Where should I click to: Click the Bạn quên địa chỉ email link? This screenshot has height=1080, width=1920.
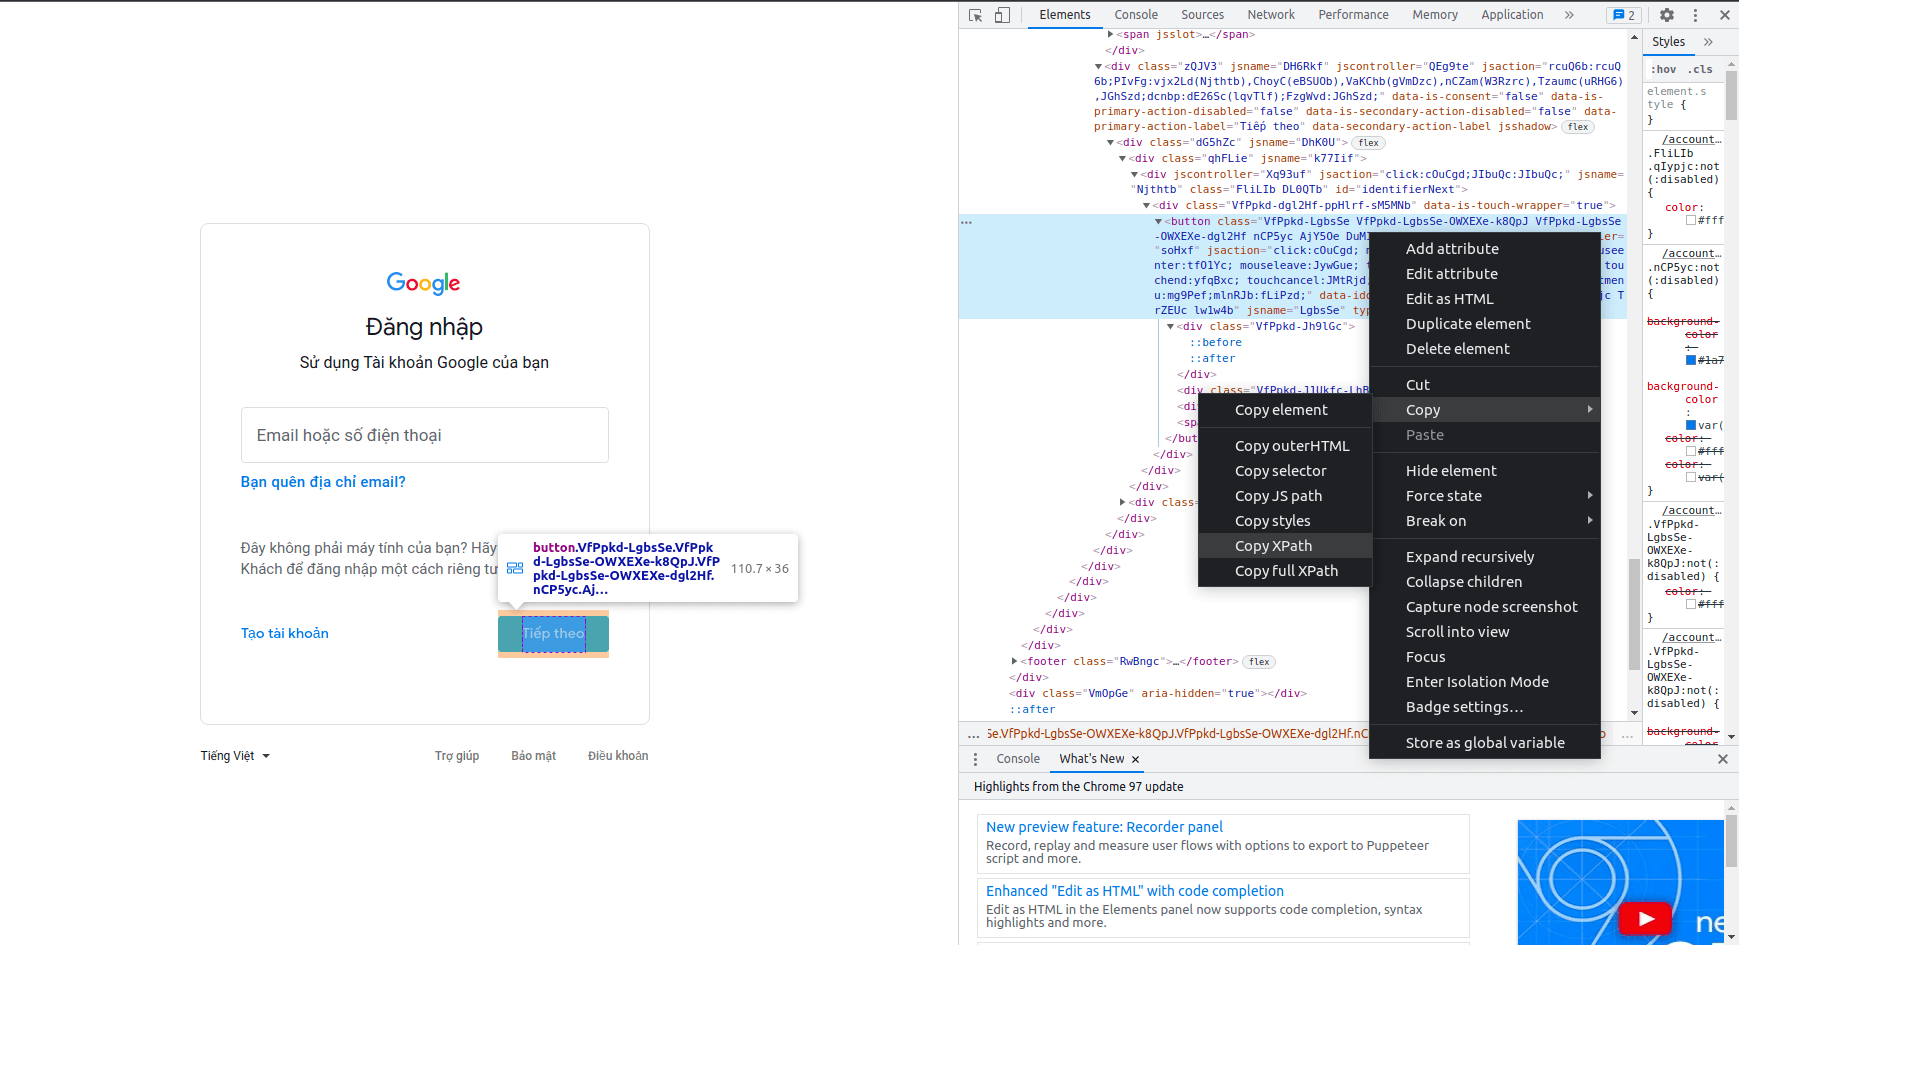[x=322, y=482]
